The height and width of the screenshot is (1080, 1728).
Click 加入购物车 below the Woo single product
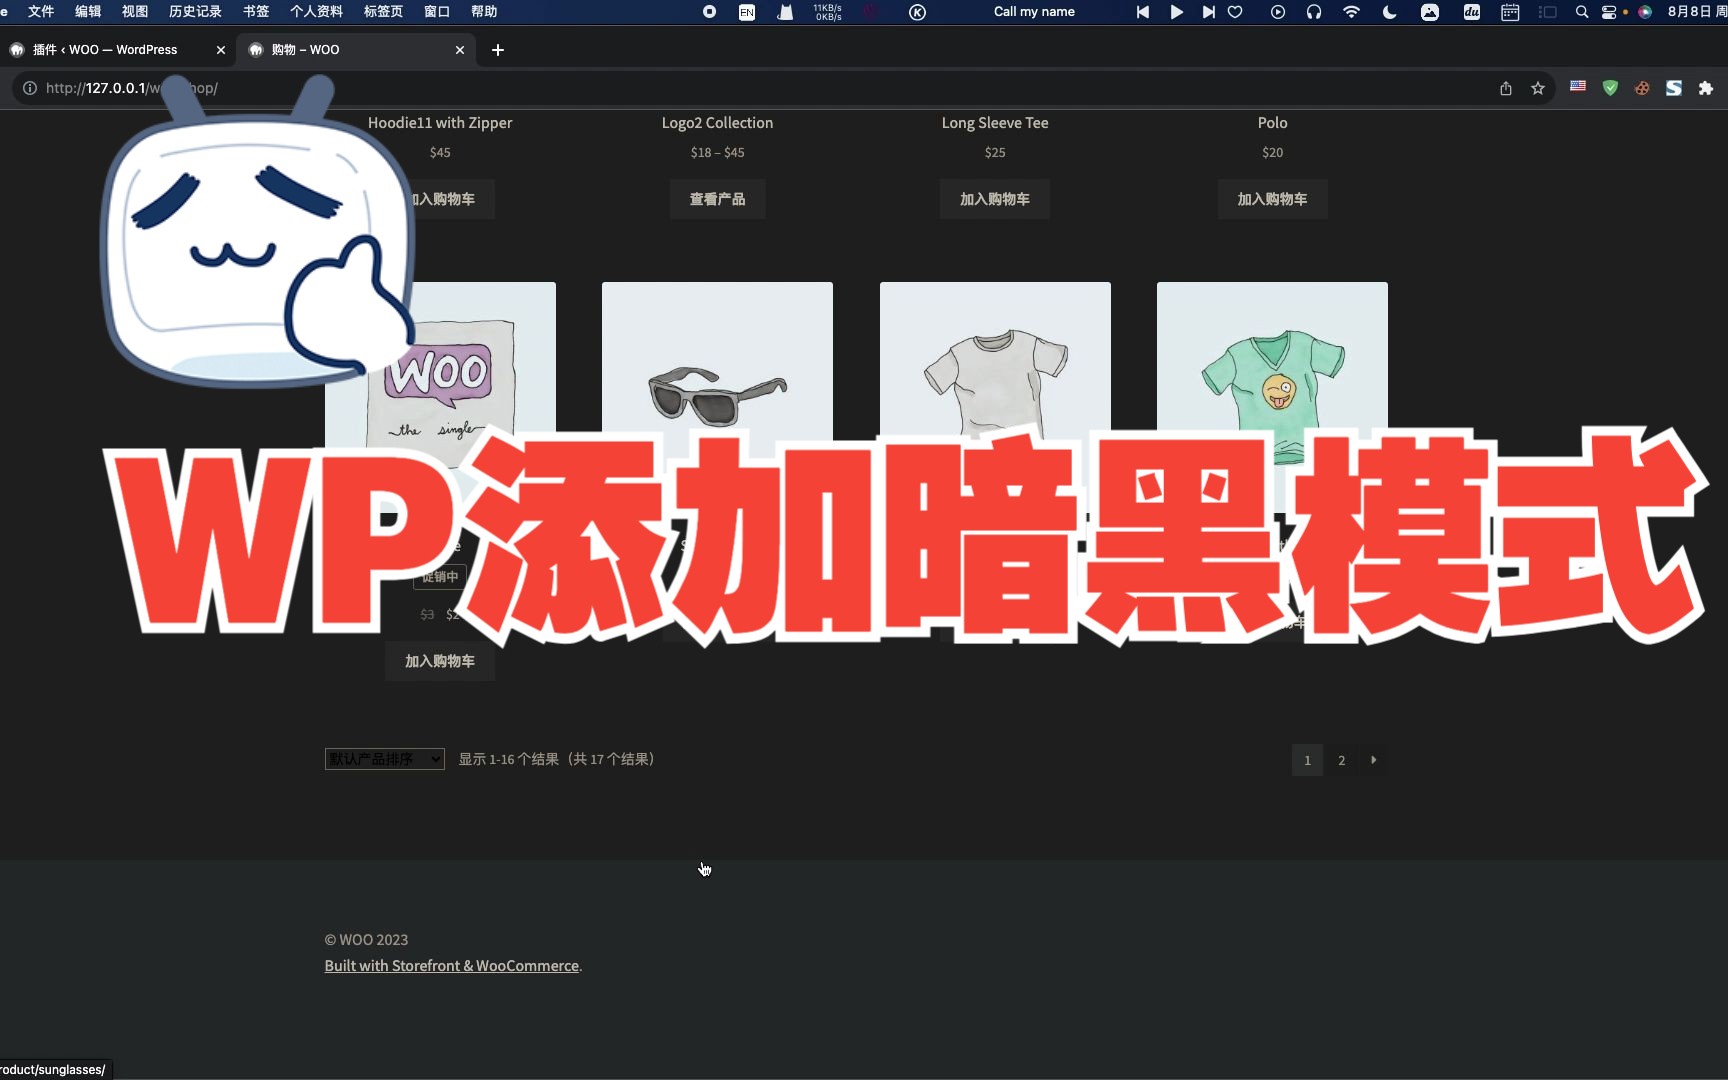pos(440,661)
